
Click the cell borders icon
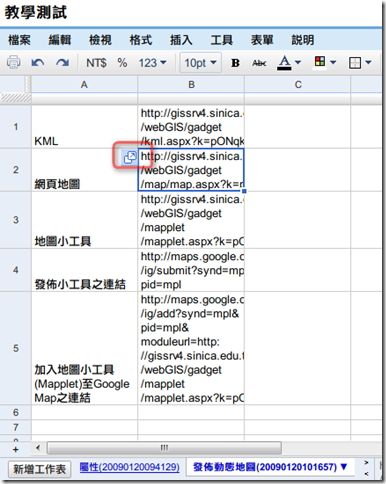point(355,63)
